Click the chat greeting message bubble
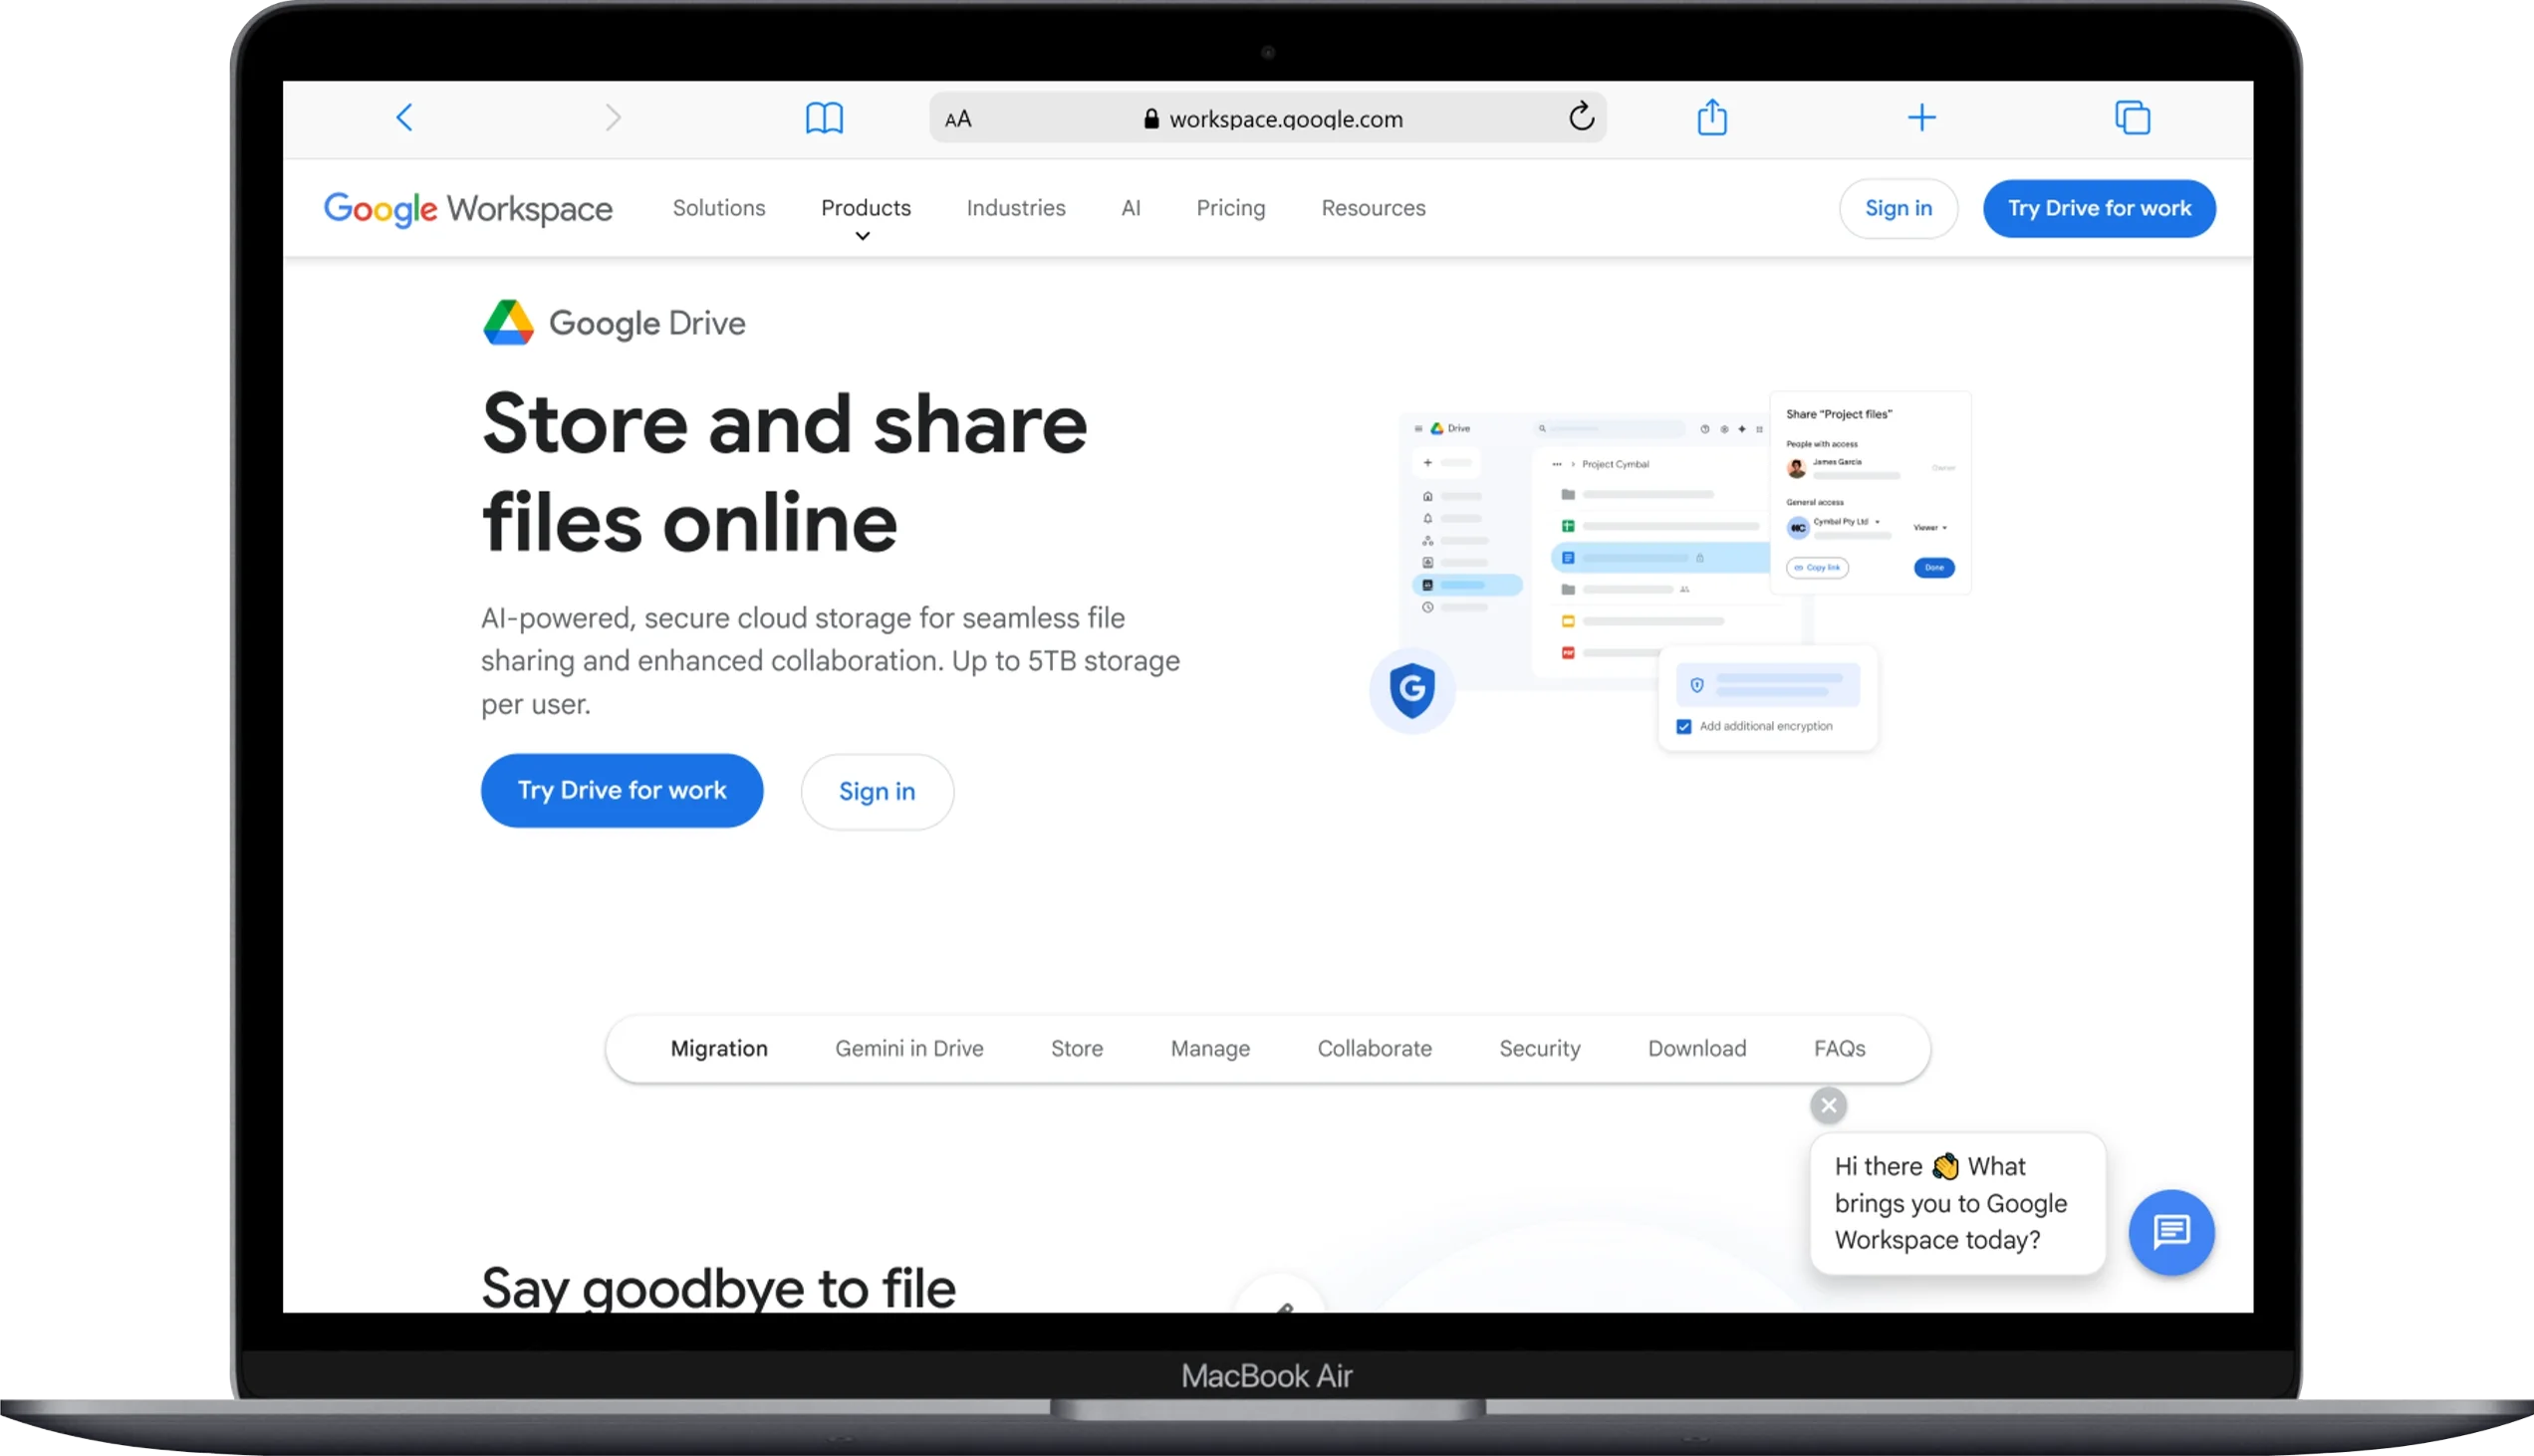This screenshot has width=2534, height=1456. (x=1956, y=1202)
